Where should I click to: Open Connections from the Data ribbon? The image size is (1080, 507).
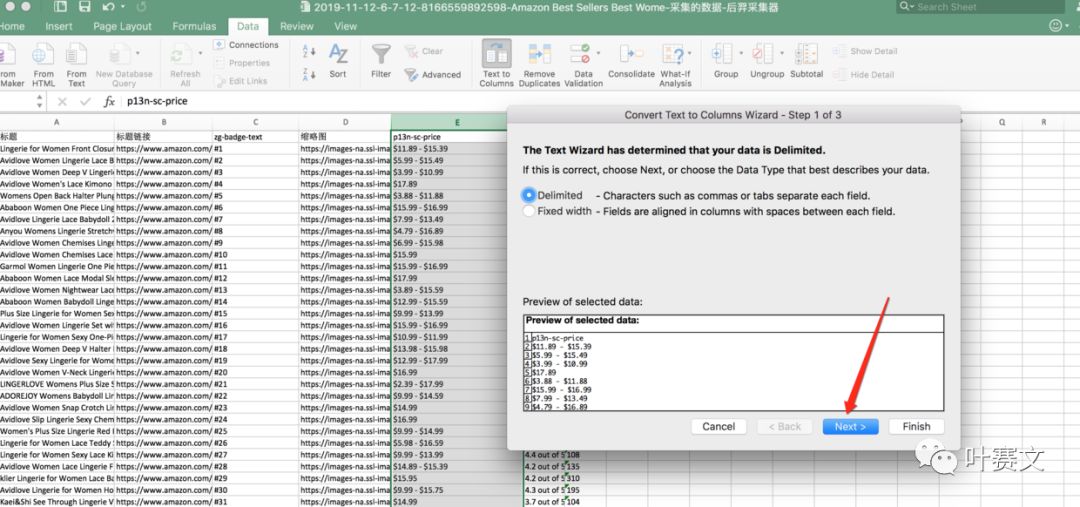click(246, 45)
